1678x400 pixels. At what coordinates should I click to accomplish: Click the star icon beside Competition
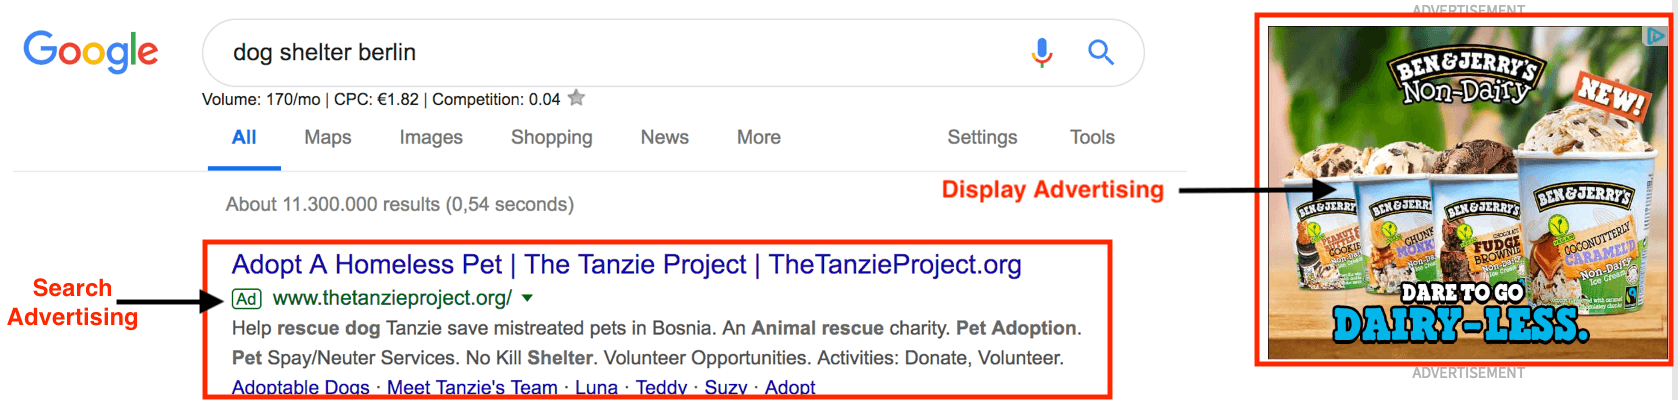click(576, 98)
